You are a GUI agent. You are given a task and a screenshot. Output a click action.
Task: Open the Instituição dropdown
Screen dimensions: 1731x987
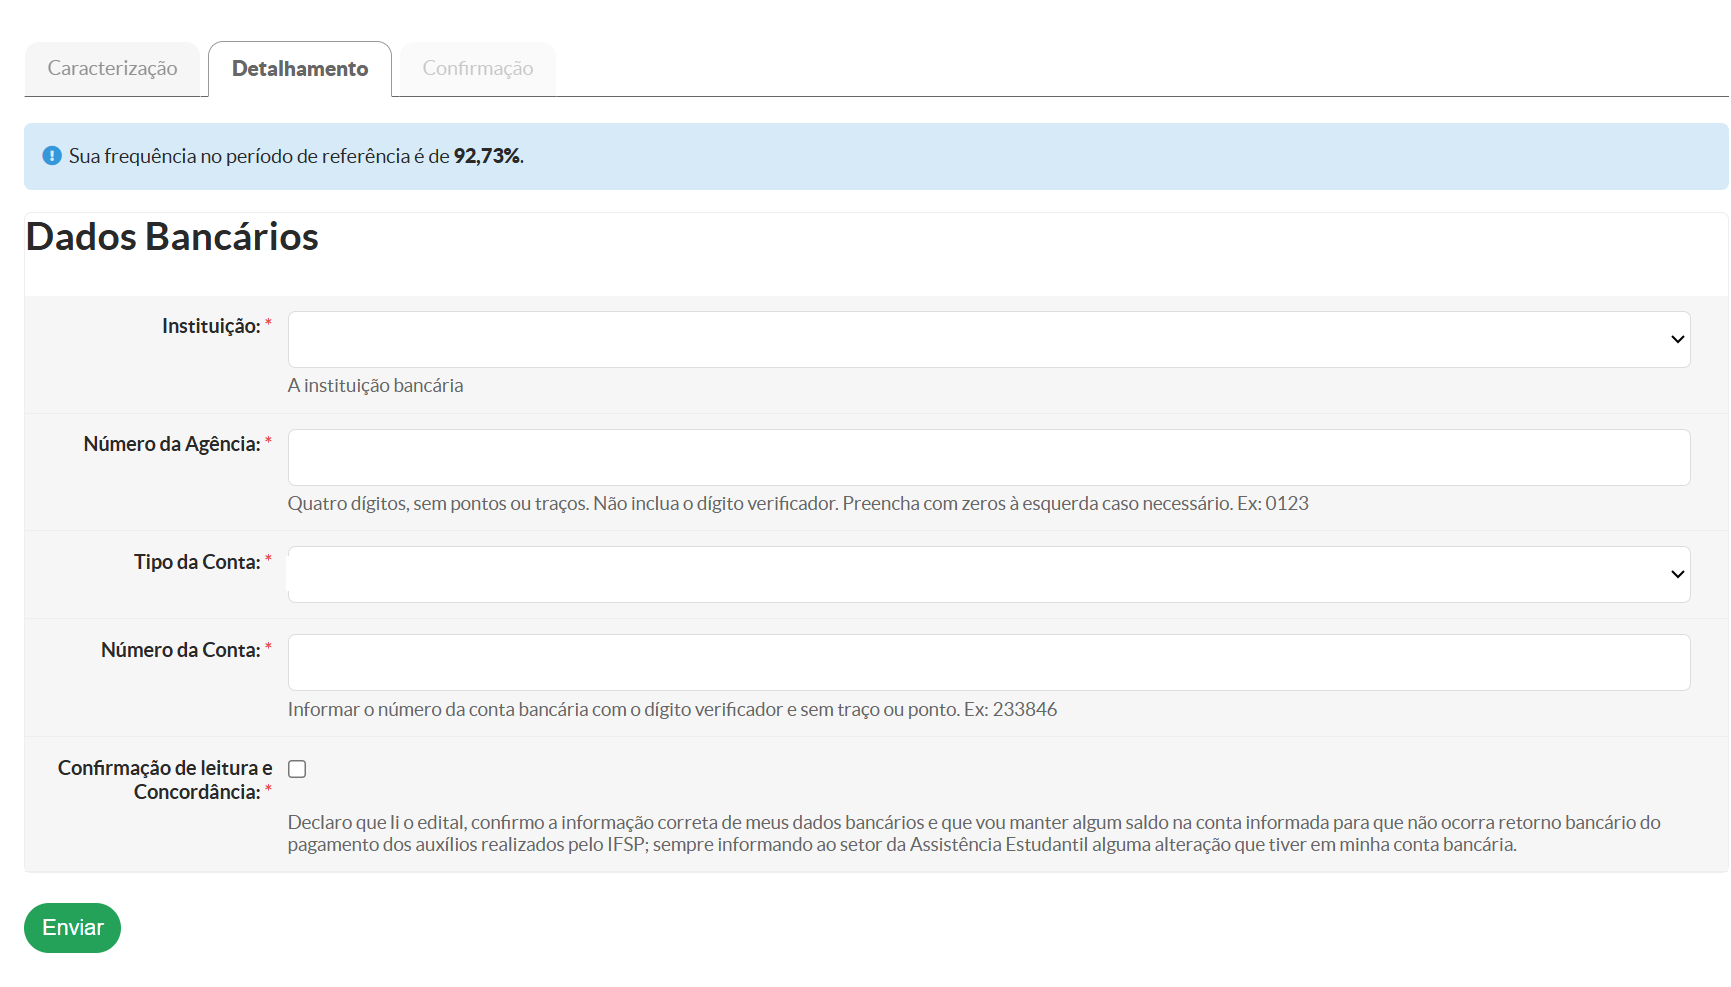coord(989,340)
